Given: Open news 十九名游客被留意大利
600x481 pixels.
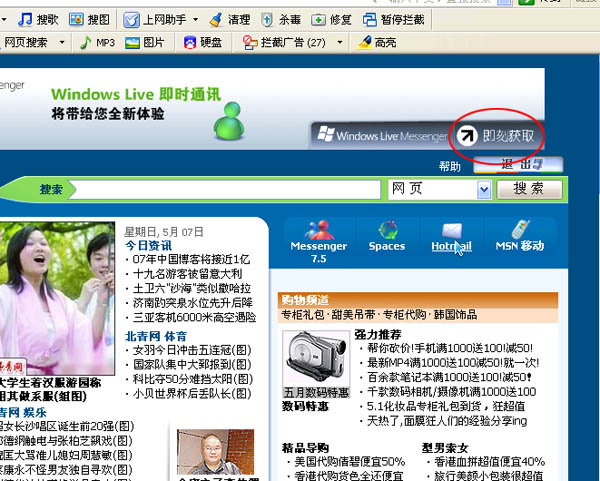Looking at the screenshot, I should coord(188,274).
